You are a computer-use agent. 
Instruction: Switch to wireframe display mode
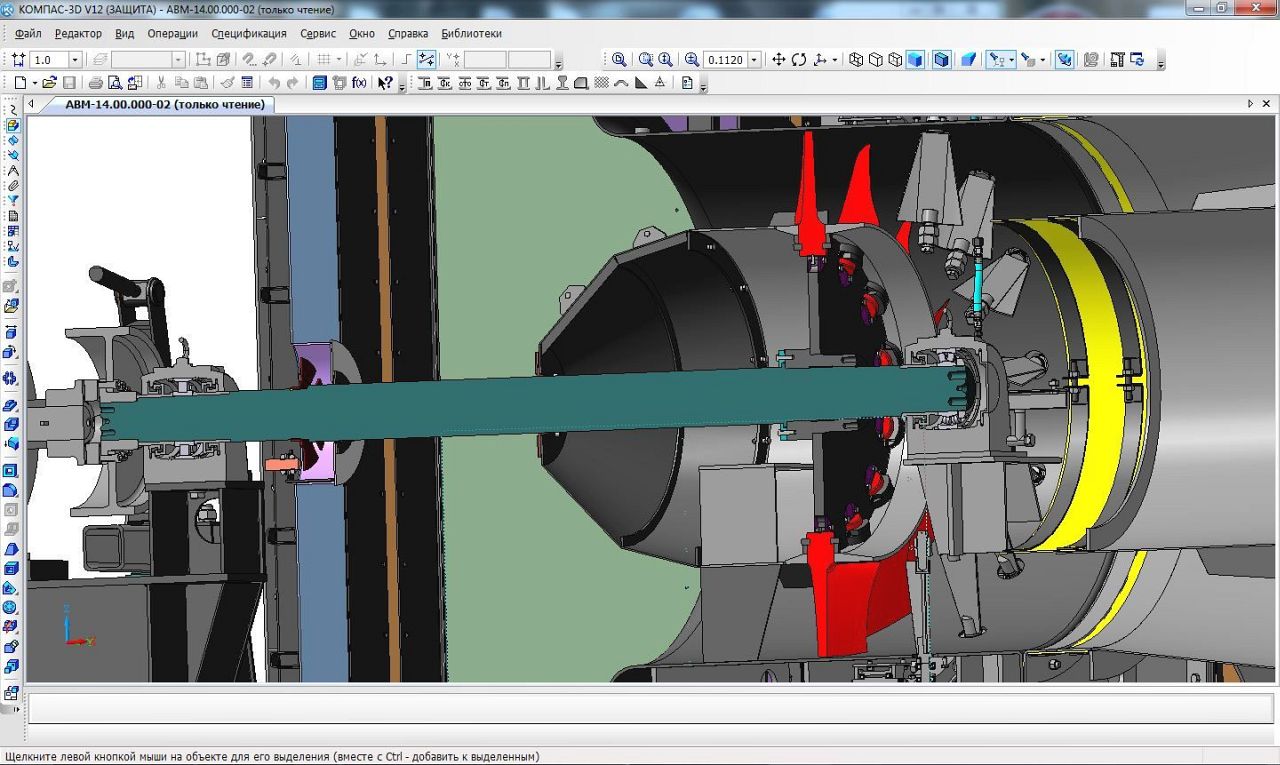[x=856, y=60]
